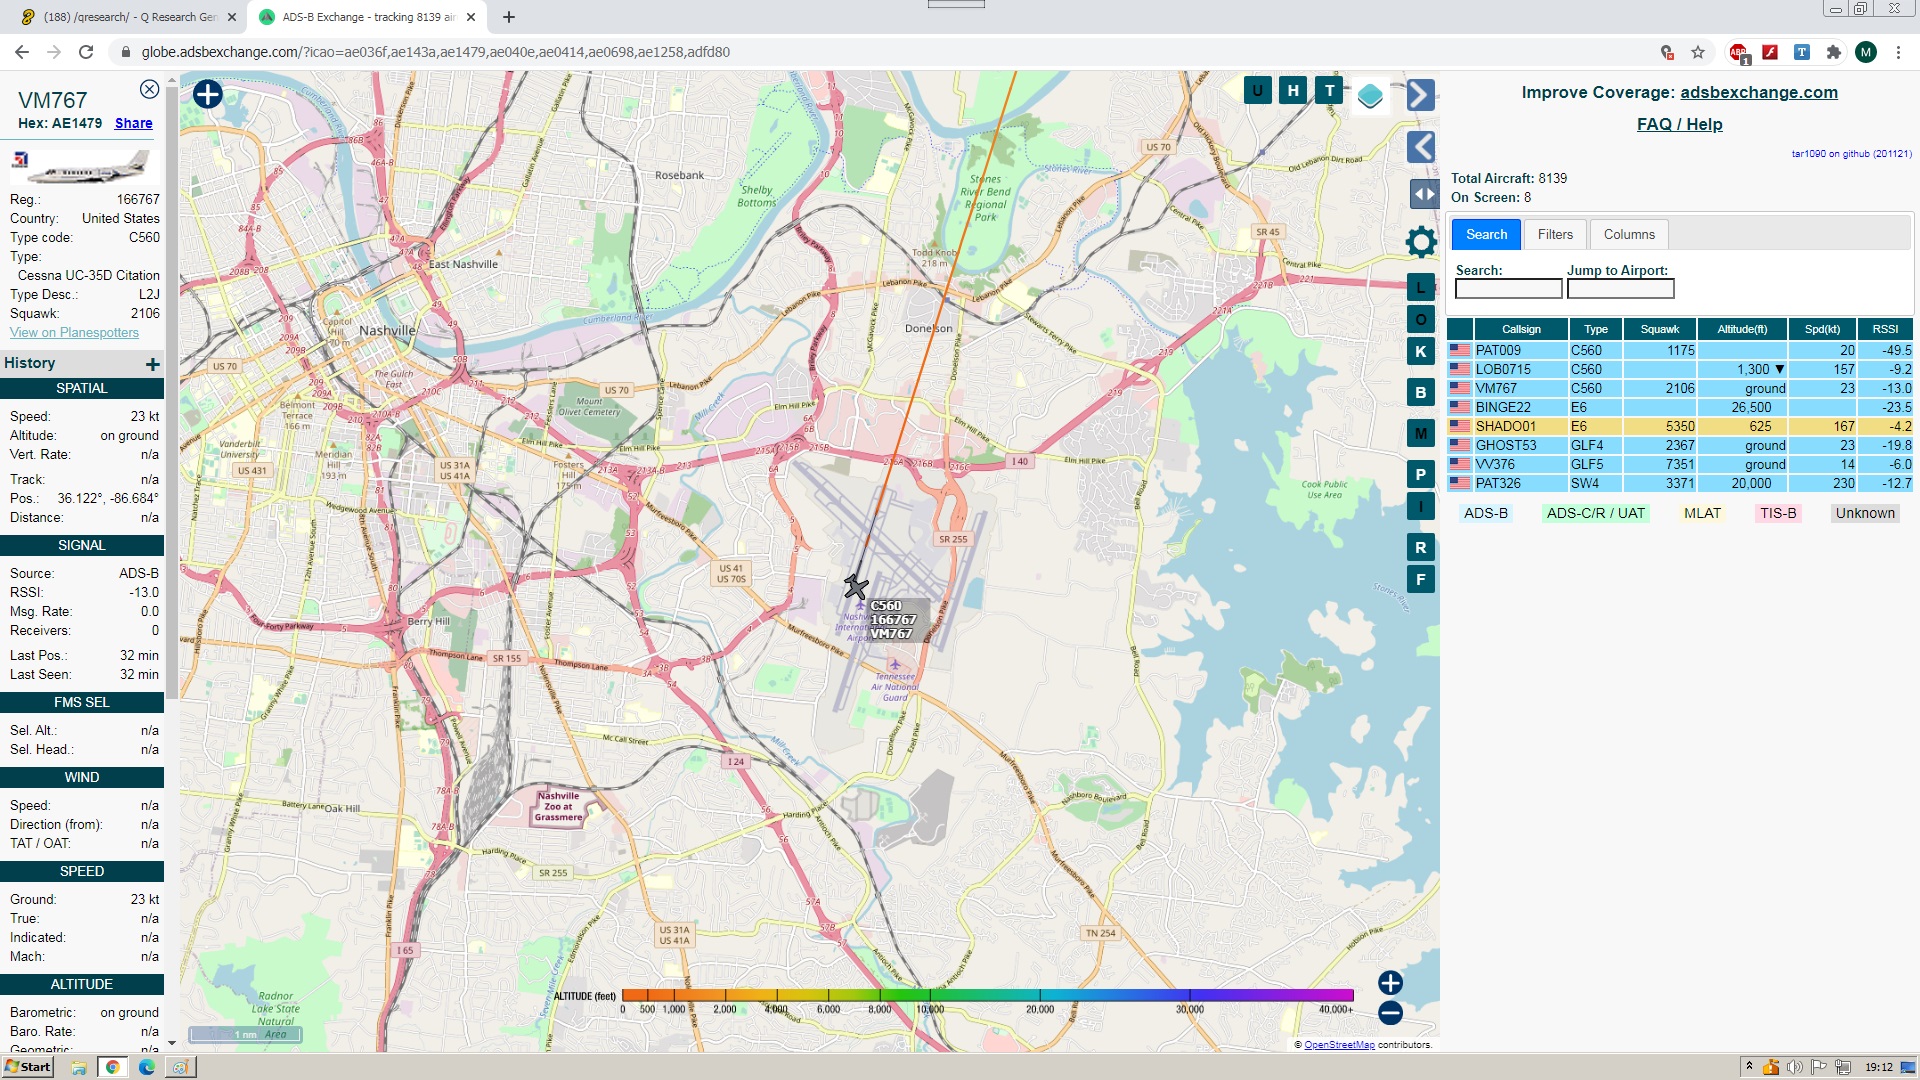Open the Windows Start menu

pos(27,1067)
